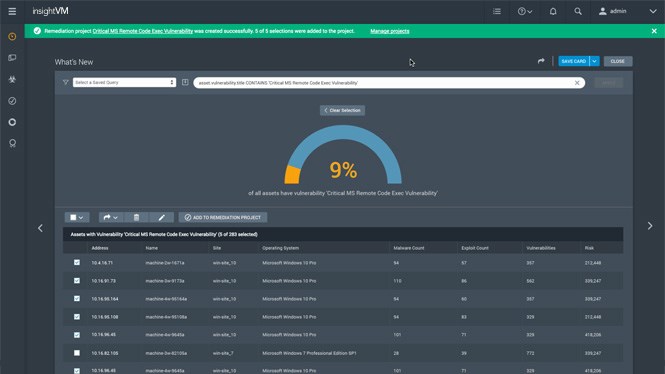Sort by the Name column header
Viewport: 665px width, 374px height.
(x=151, y=248)
